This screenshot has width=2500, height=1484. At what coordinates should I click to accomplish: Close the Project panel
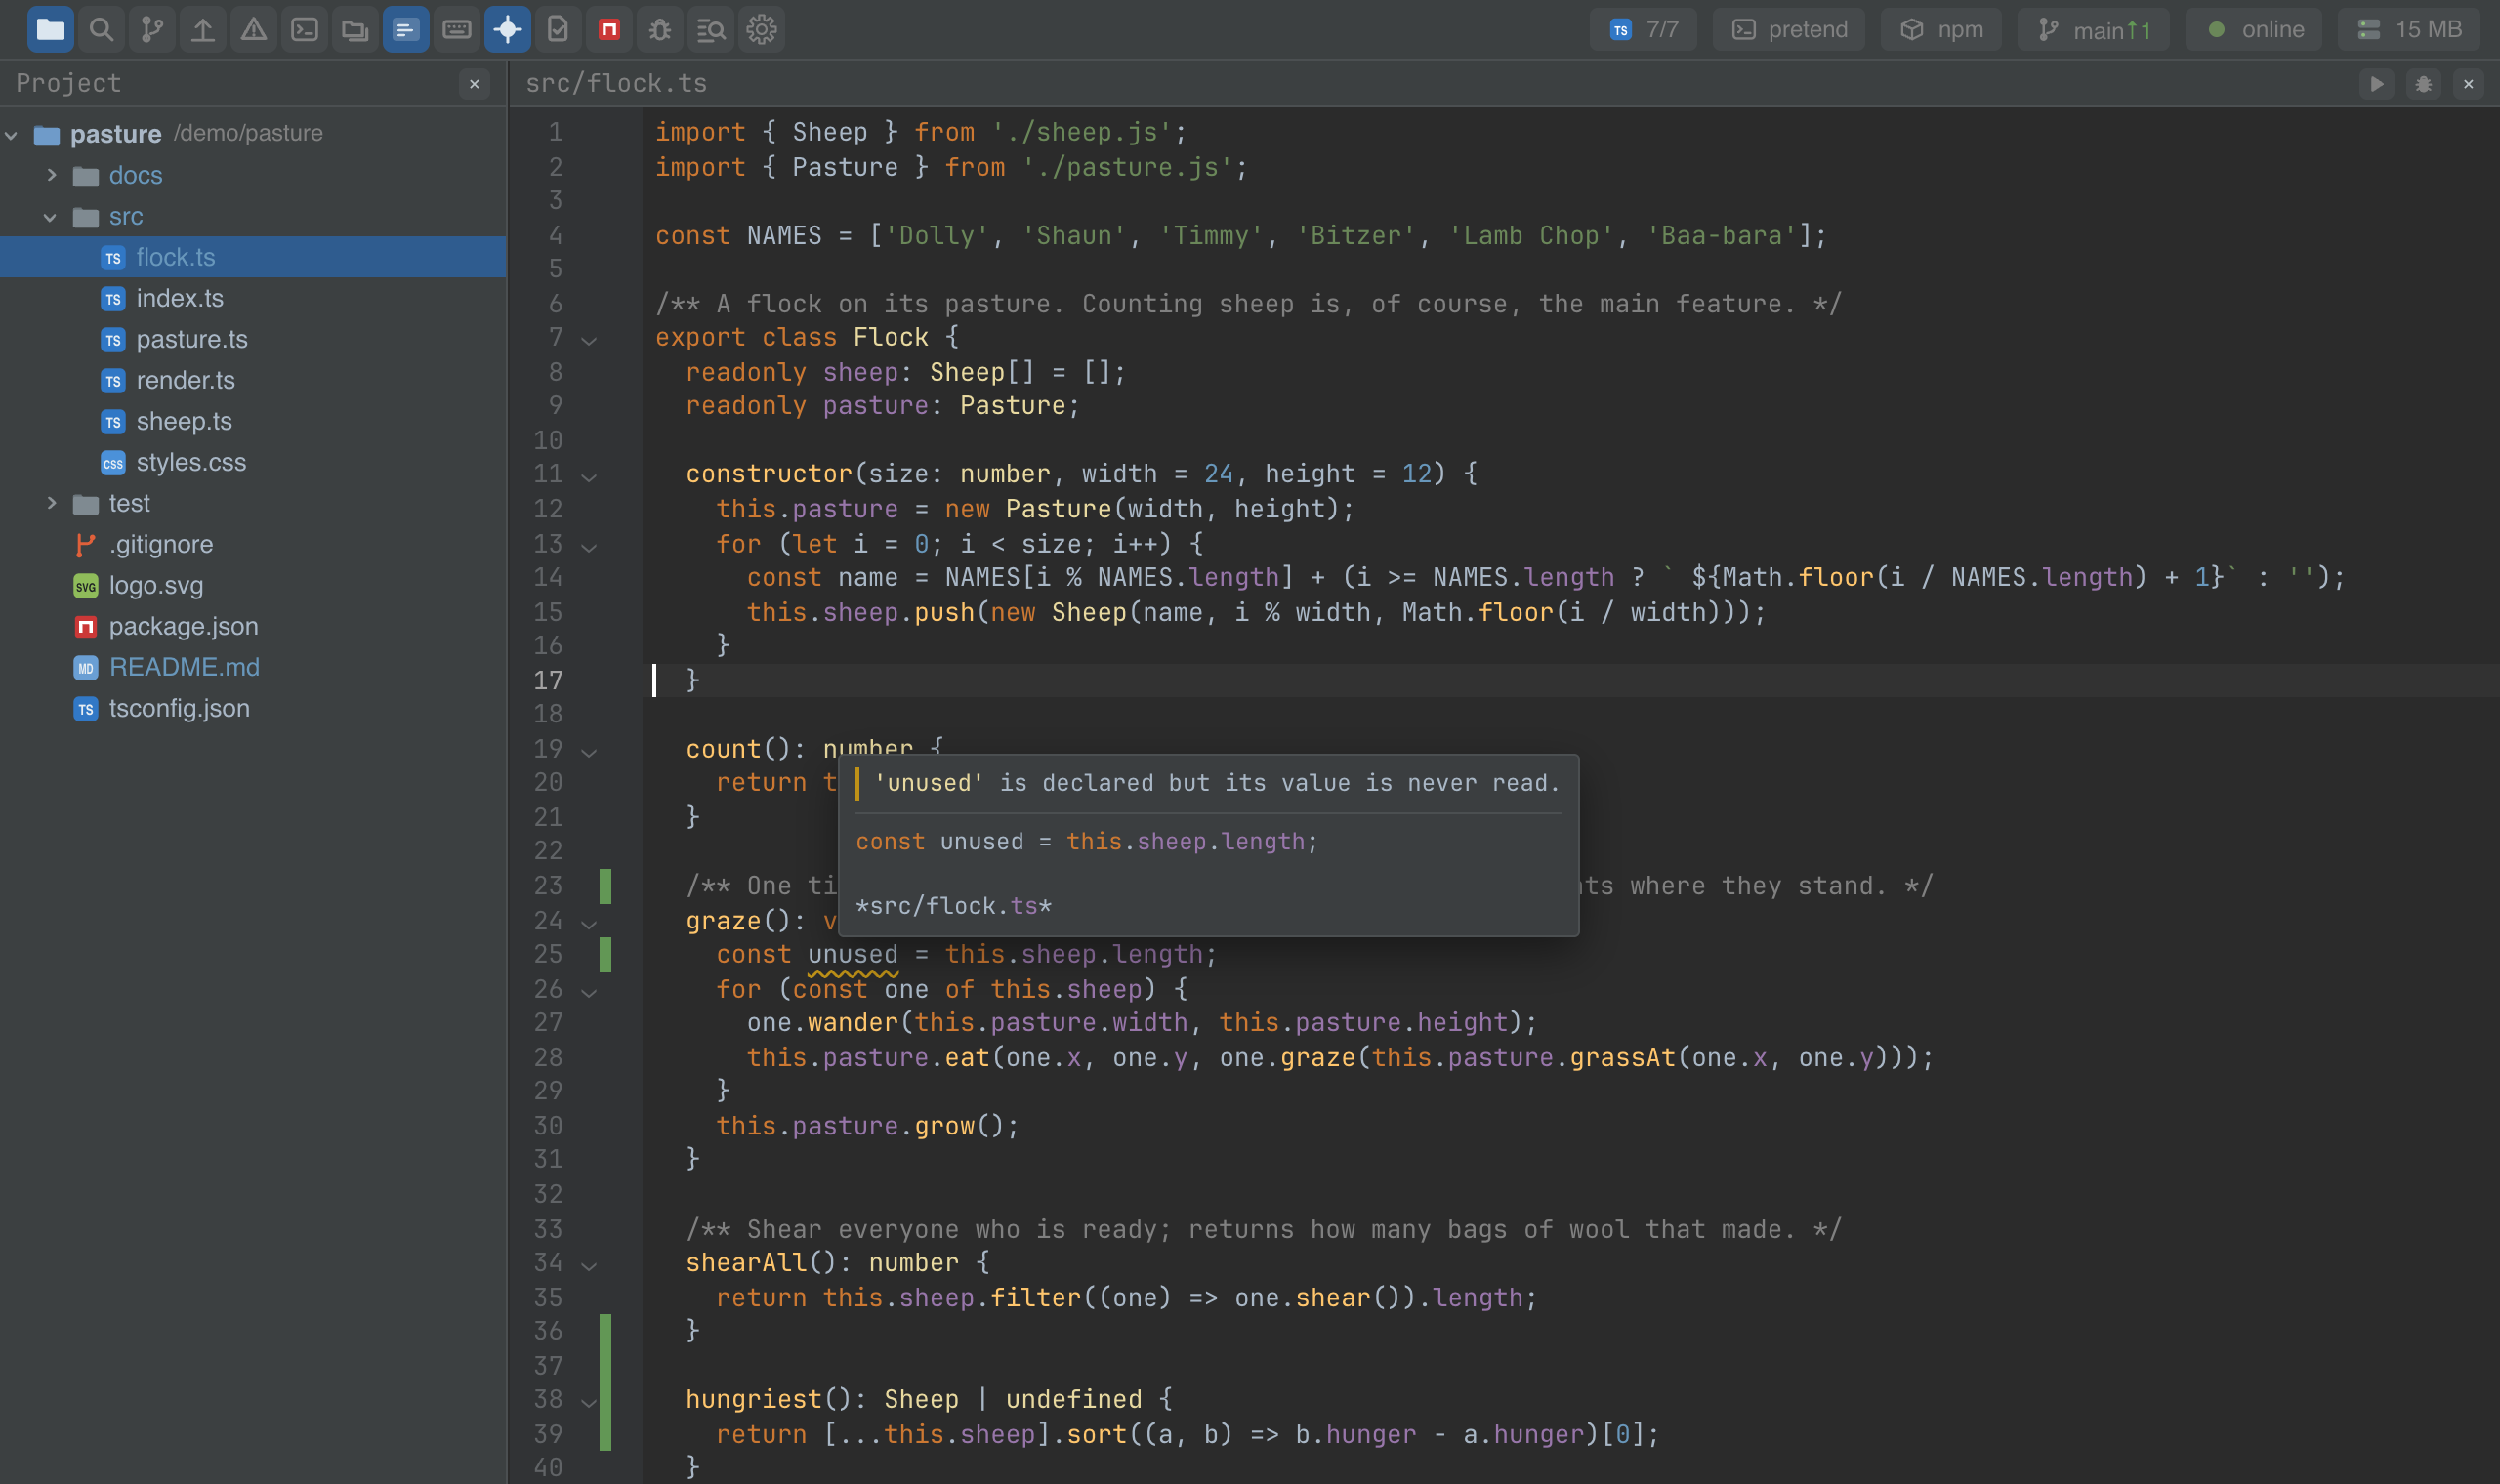[475, 84]
